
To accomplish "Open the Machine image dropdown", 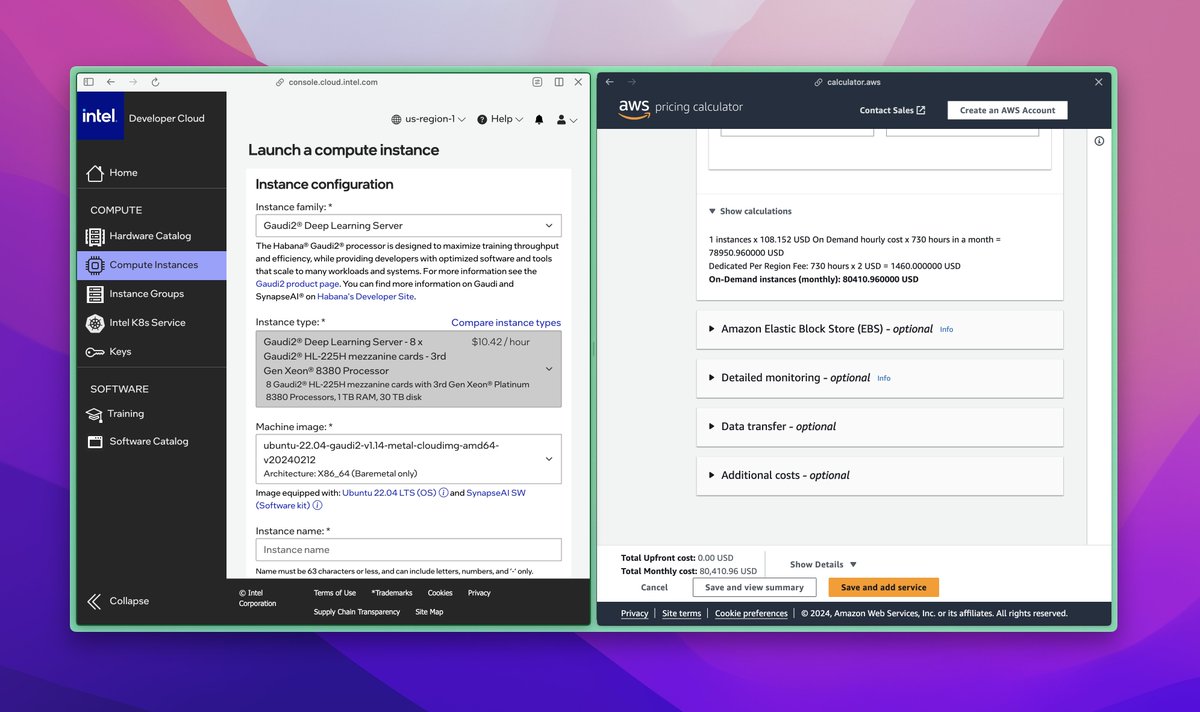I will pos(408,459).
